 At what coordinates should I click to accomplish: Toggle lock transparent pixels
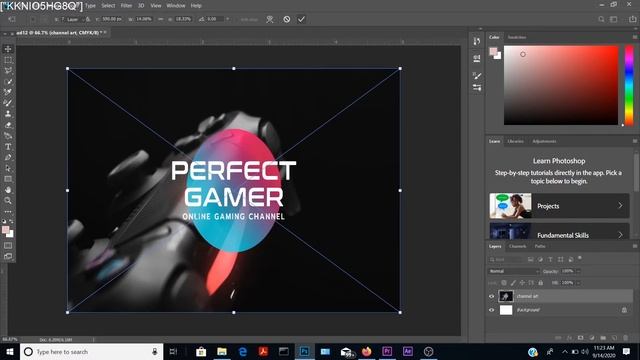coord(504,283)
